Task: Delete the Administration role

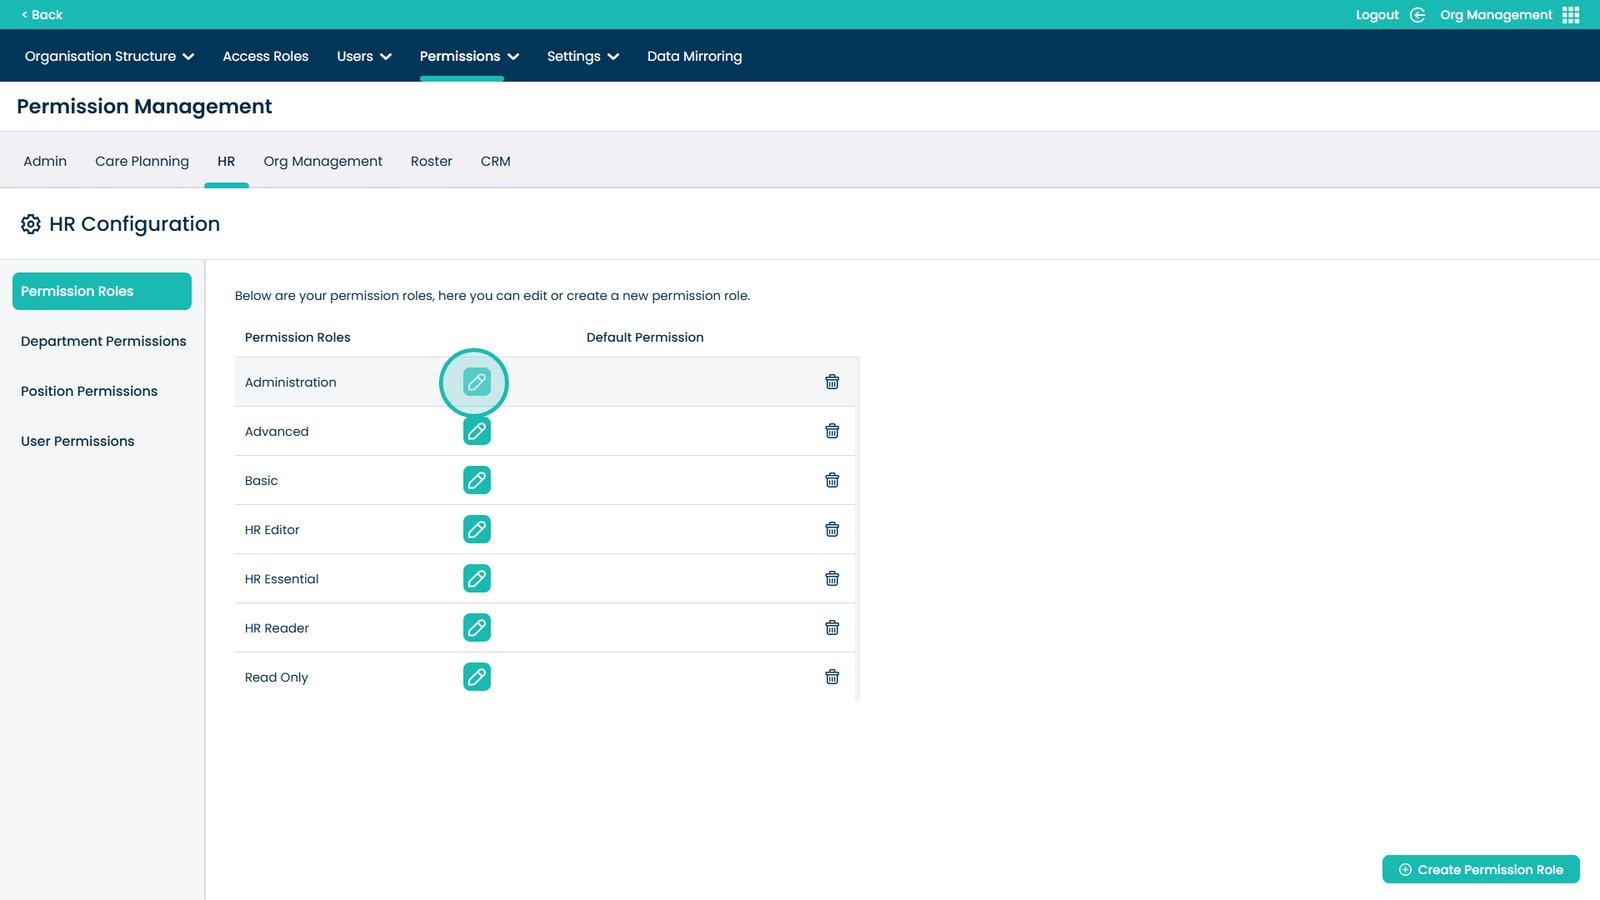Action: tap(831, 382)
